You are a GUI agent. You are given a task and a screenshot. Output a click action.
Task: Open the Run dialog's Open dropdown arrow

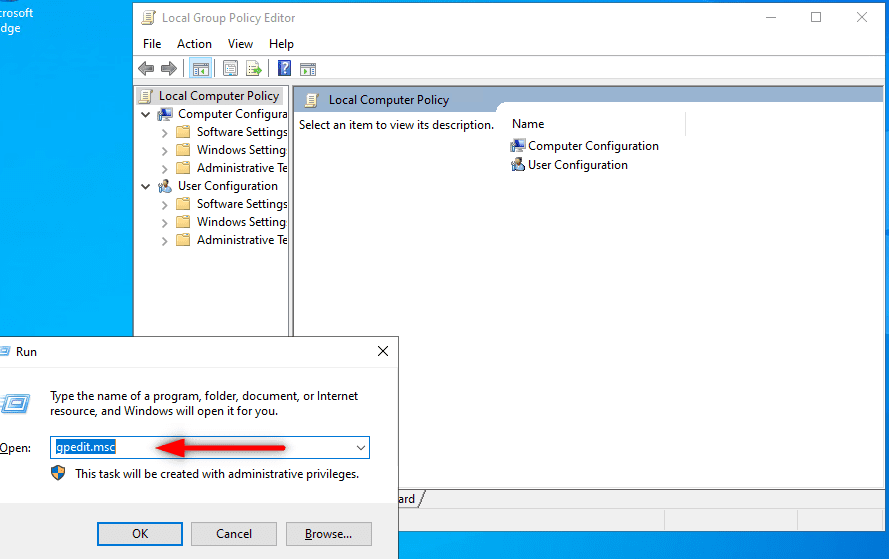coord(360,448)
